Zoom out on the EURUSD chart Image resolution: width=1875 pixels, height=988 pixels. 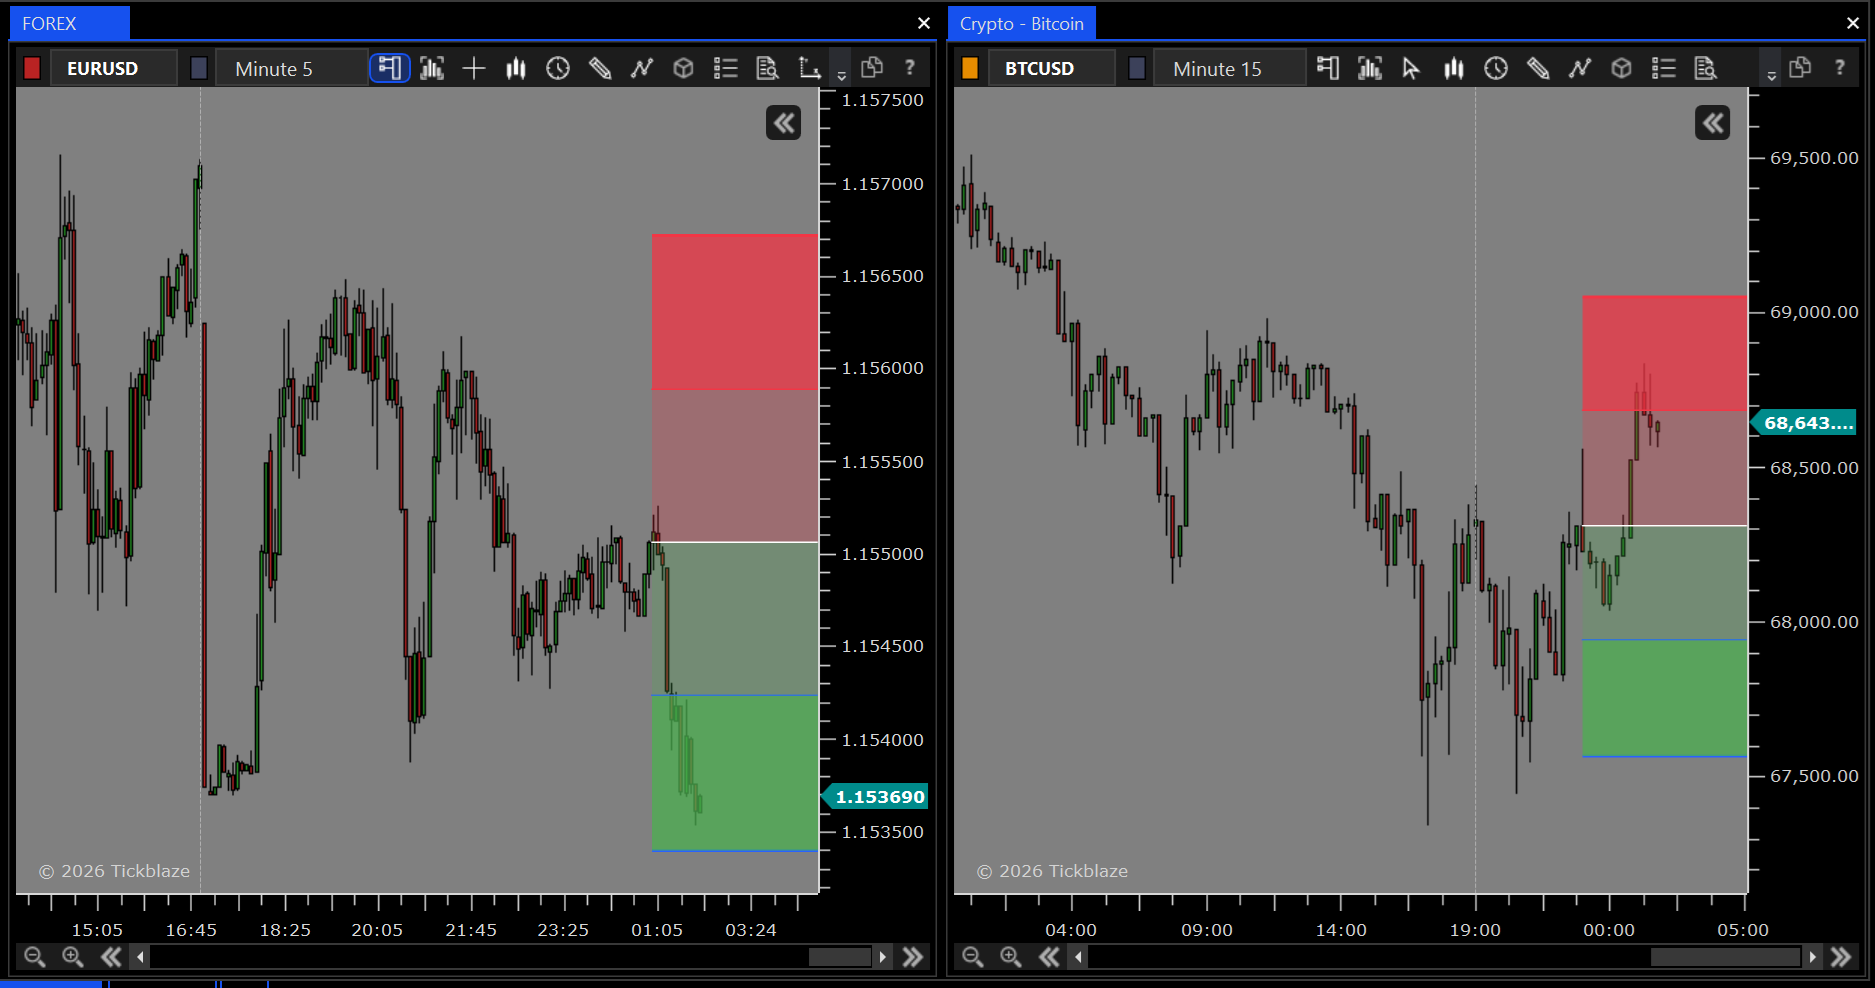coord(35,957)
